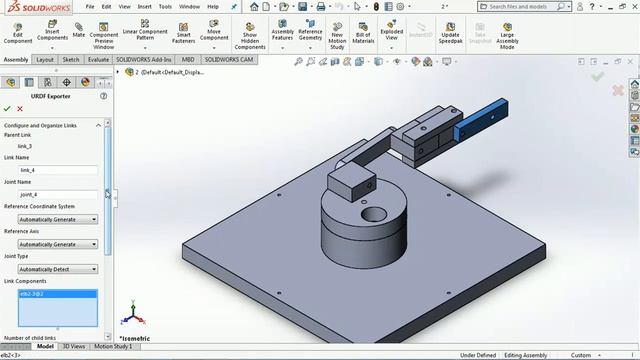Select Move Component tool
This screenshot has height=360, width=640.
214,30
